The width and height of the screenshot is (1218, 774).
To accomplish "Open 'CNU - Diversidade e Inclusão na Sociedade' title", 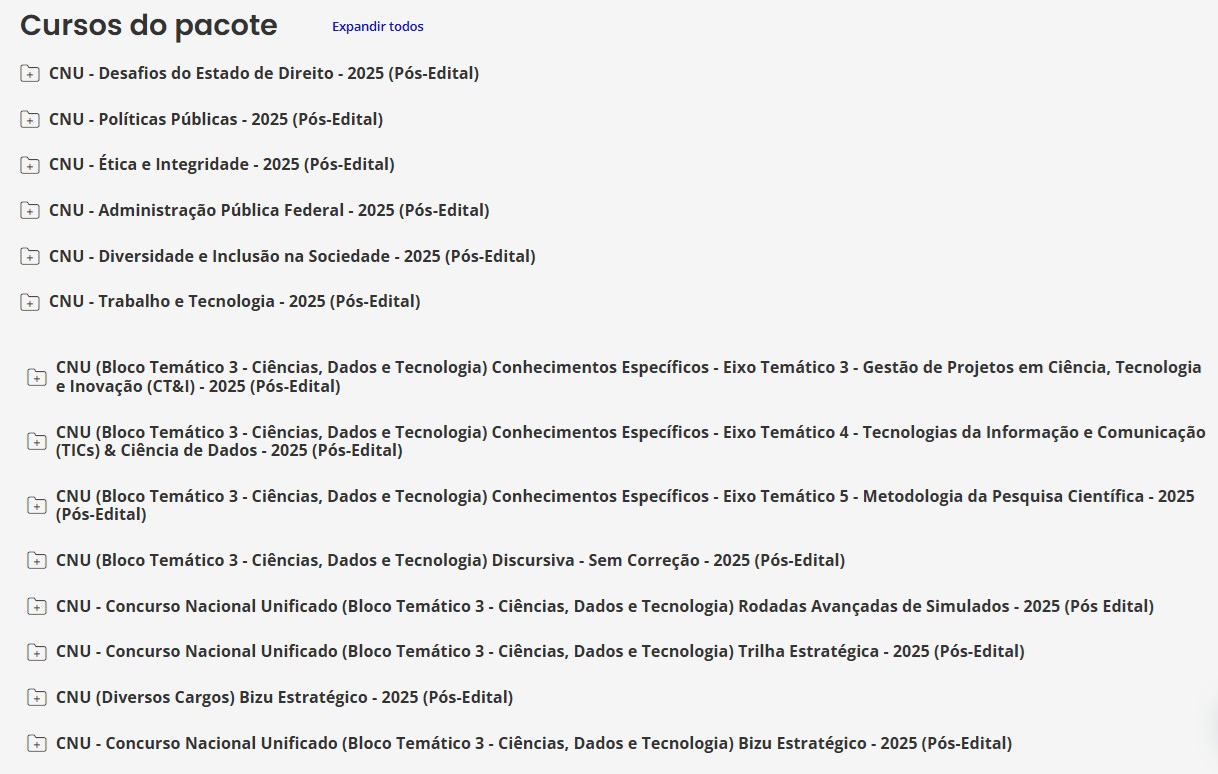I will point(292,256).
